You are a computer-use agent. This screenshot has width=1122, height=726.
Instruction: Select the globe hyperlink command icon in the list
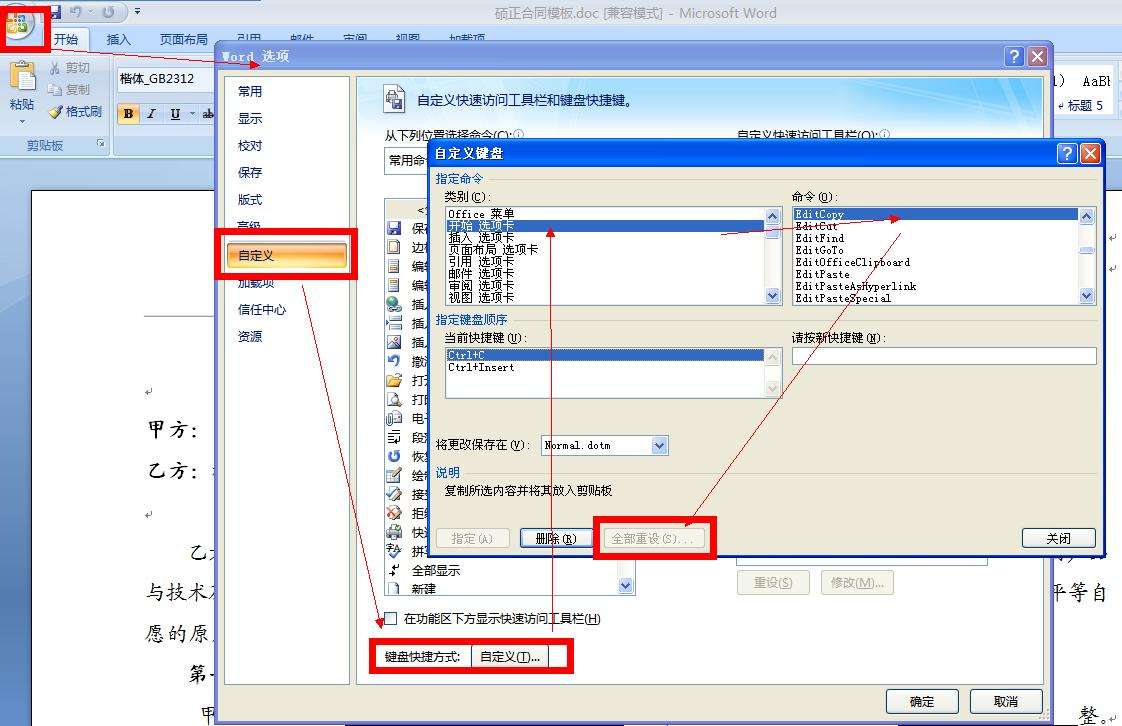(x=394, y=303)
